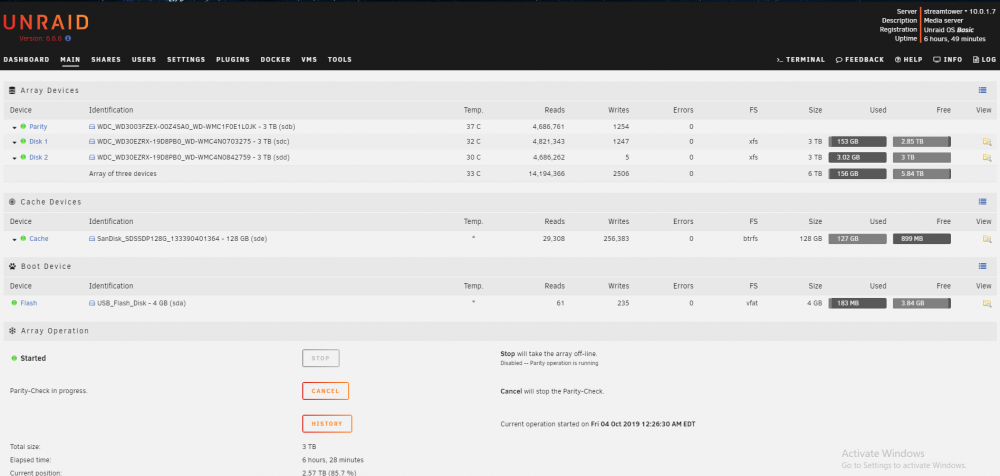
Task: Click Disk 1 green status indicator
Action: point(23,141)
